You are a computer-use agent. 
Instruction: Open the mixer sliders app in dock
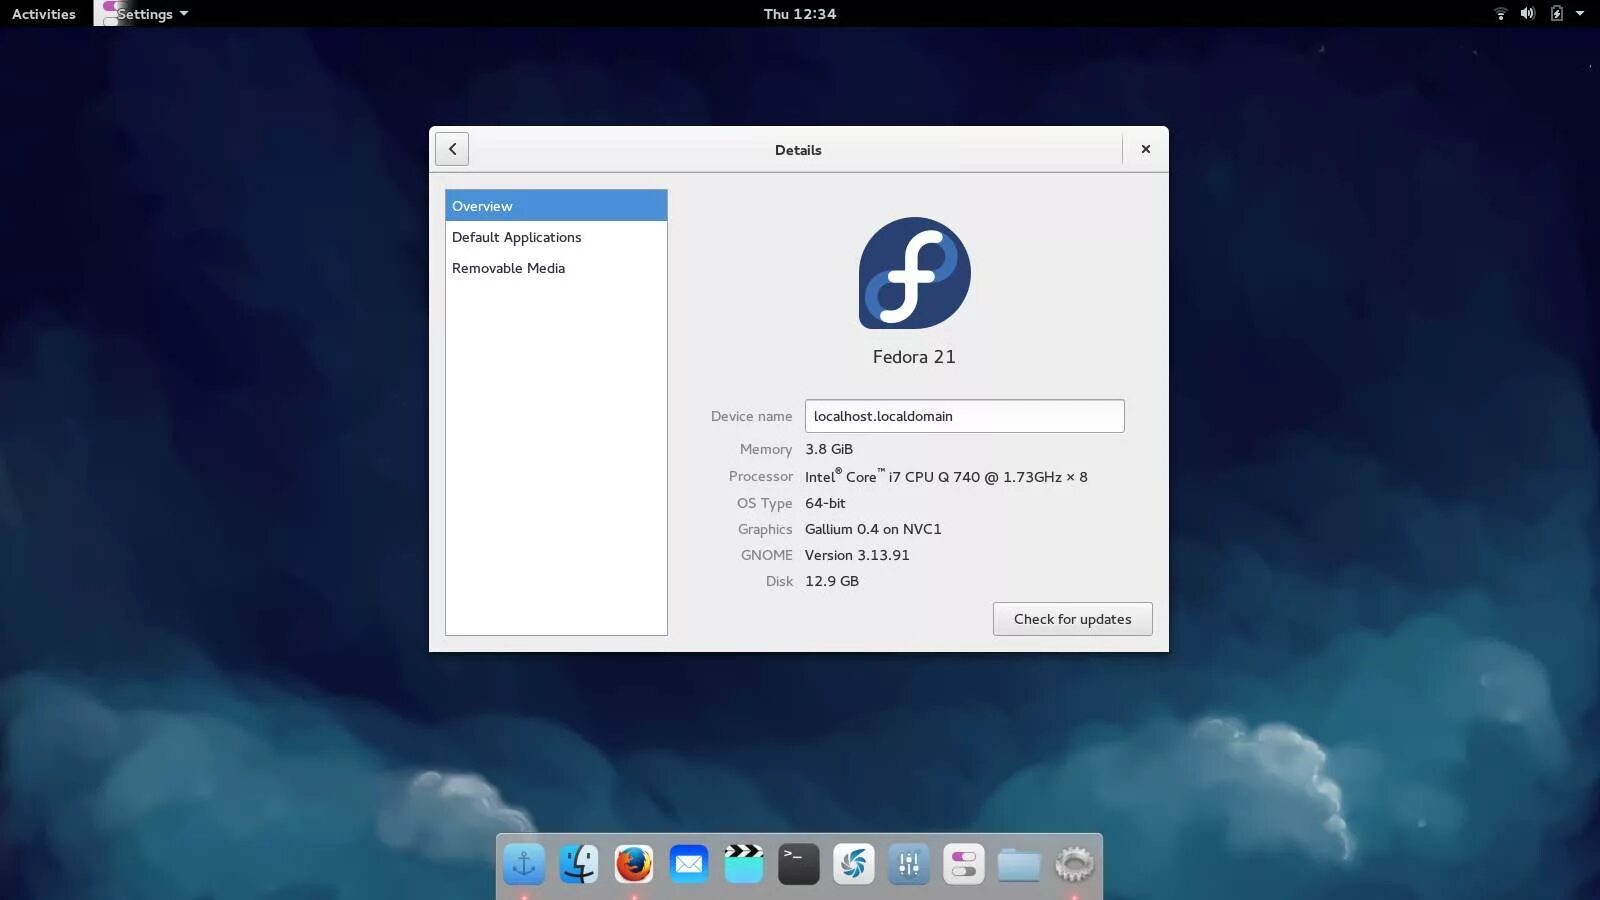909,864
